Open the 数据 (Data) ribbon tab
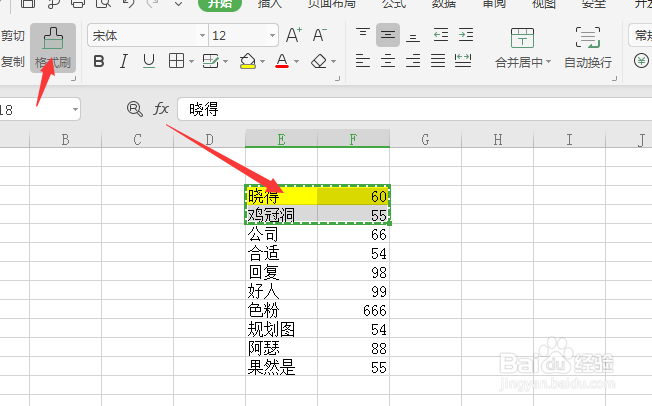Image resolution: width=652 pixels, height=406 pixels. [444, 4]
